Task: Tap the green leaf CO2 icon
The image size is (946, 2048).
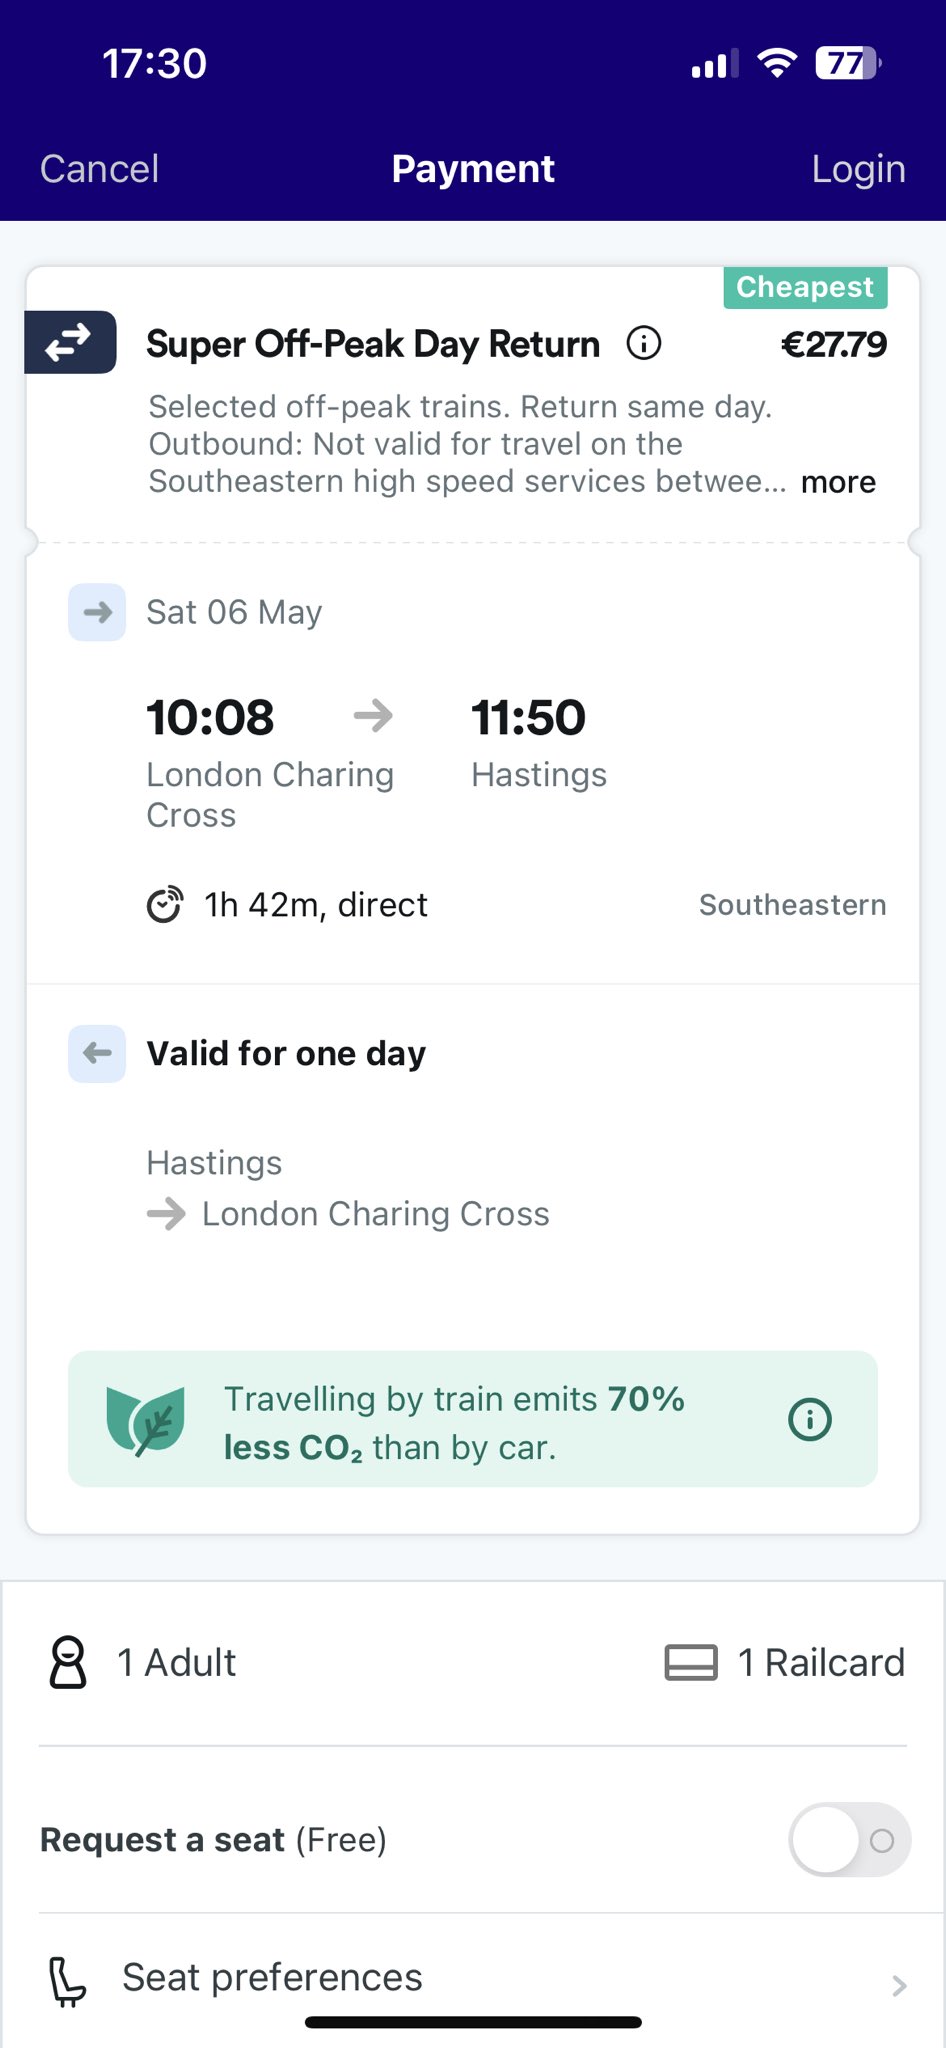Action: (x=146, y=1420)
